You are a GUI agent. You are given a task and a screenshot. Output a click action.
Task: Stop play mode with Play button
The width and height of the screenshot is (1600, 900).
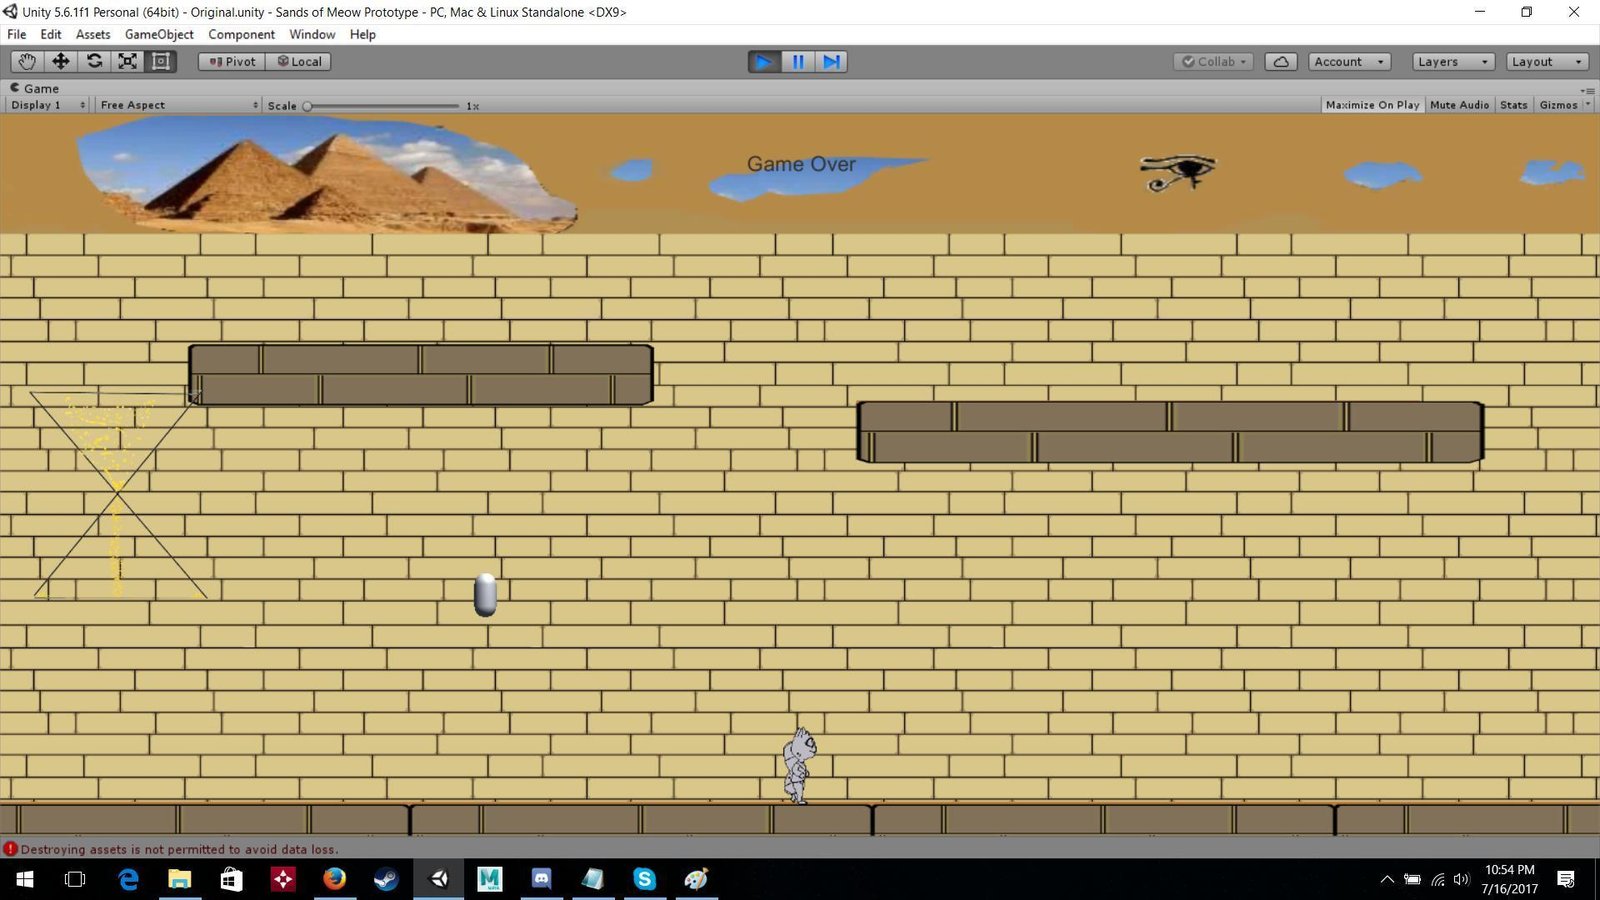pos(764,62)
